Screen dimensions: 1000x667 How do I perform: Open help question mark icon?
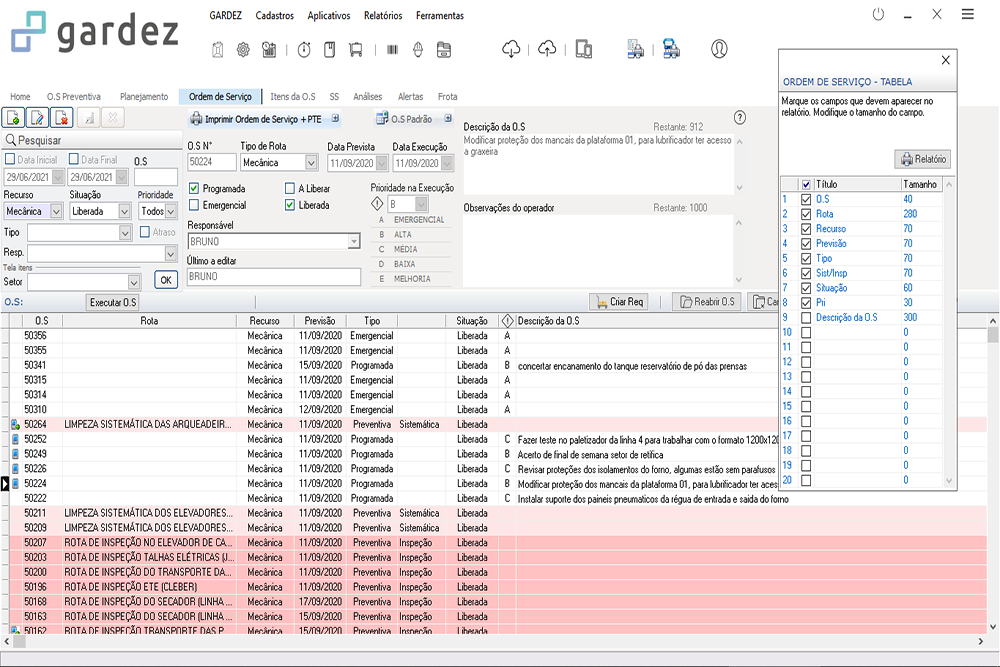click(740, 117)
